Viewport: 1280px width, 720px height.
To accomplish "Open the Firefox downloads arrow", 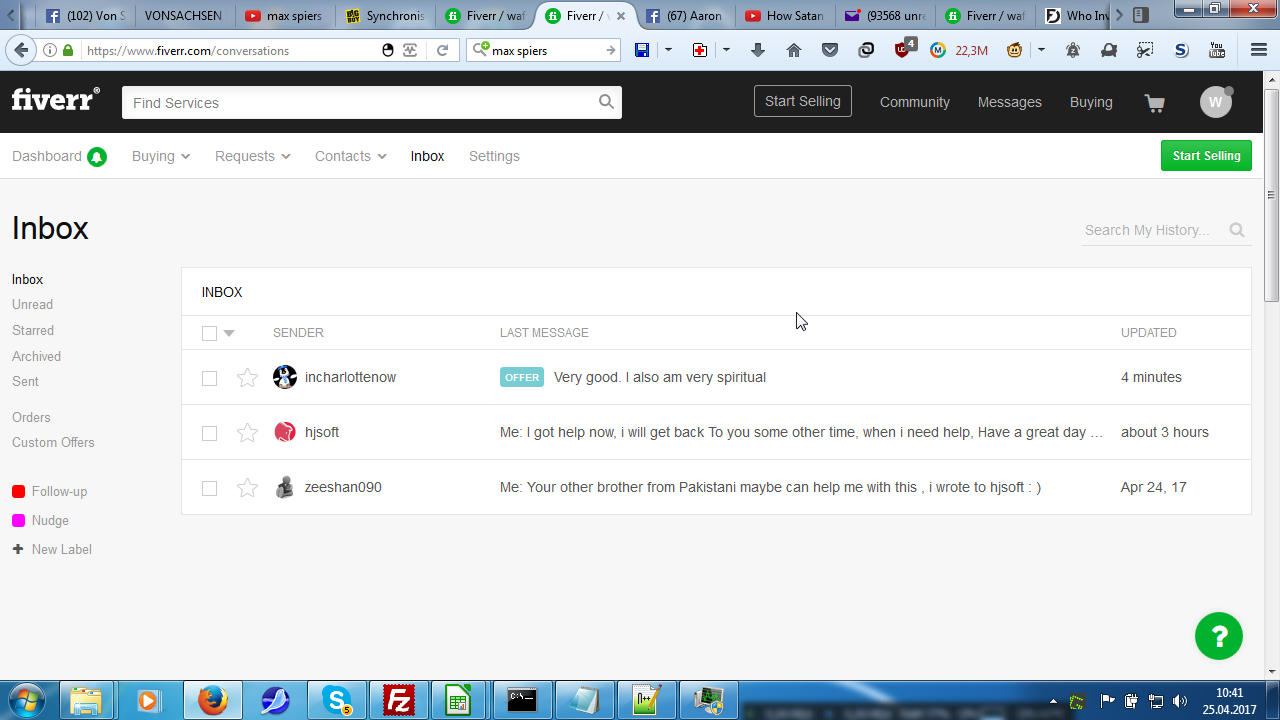I will click(758, 50).
